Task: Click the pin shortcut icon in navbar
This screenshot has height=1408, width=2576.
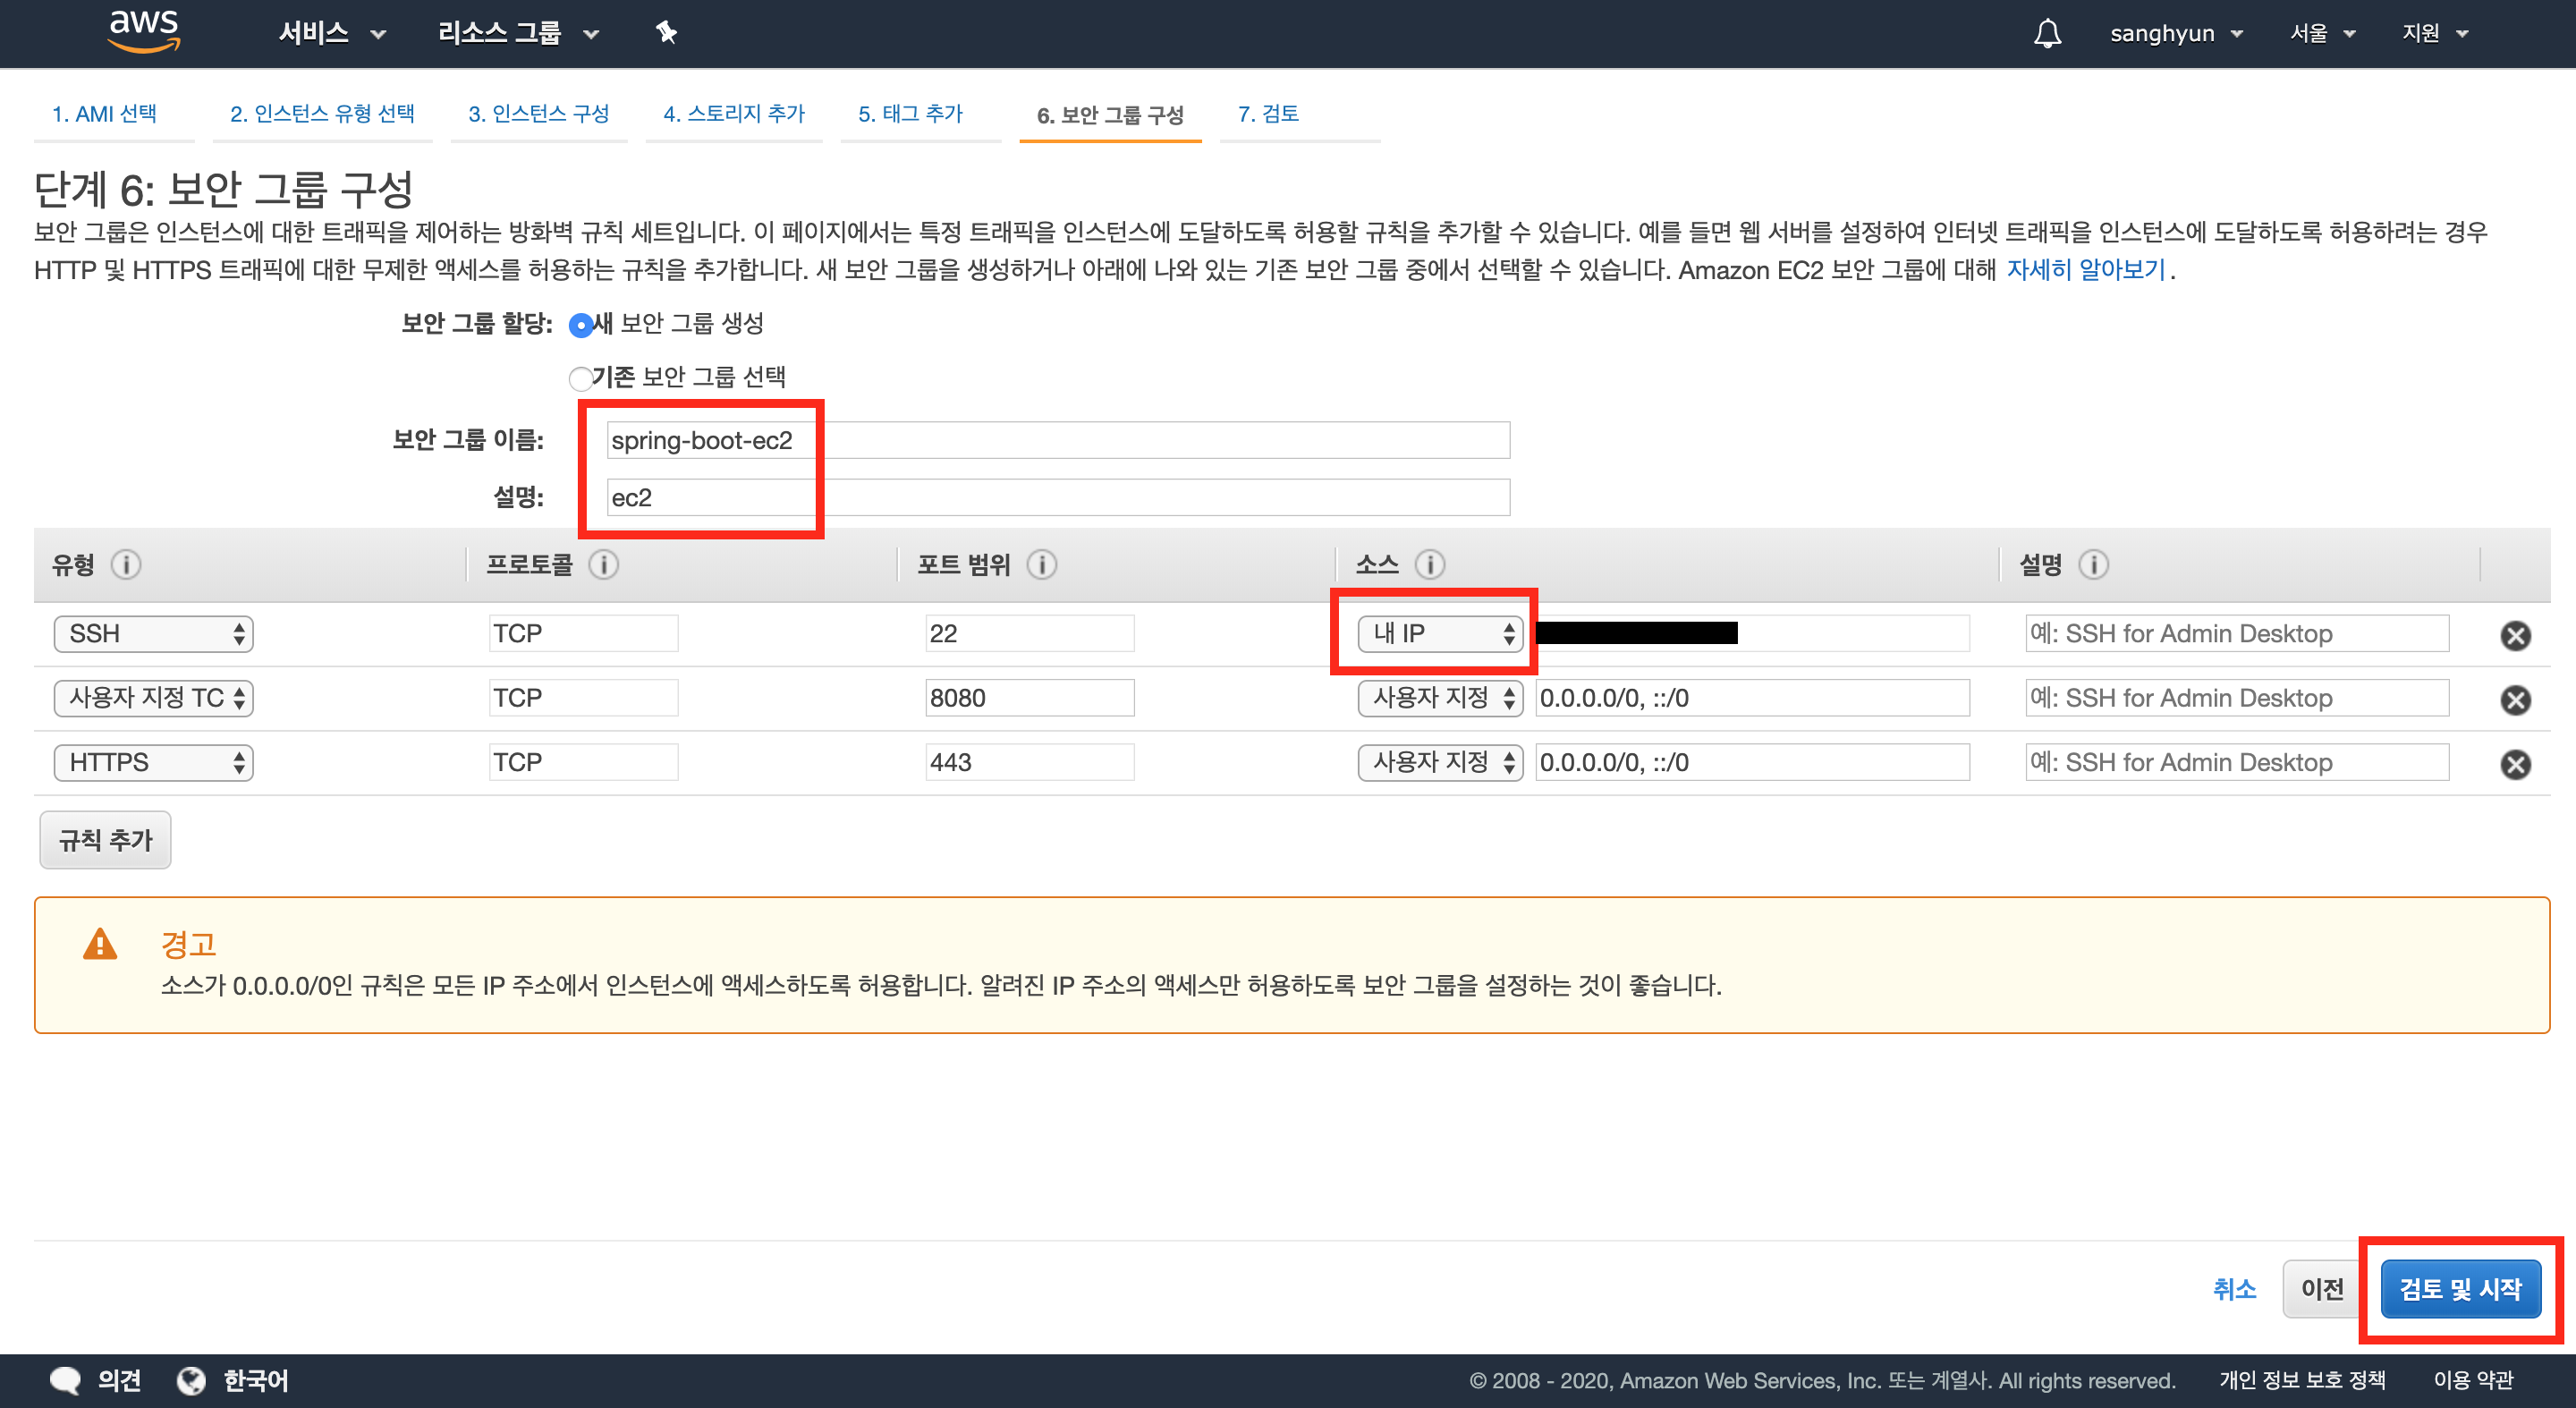Action: (666, 33)
